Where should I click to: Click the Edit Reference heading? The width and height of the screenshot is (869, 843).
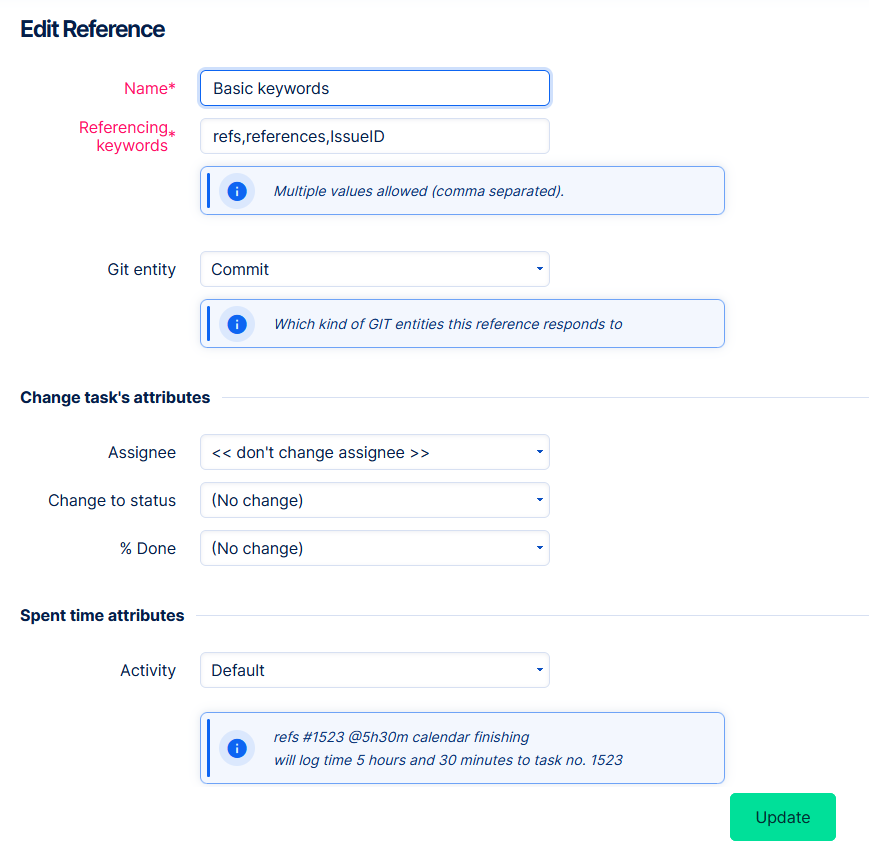pyautogui.click(x=93, y=29)
